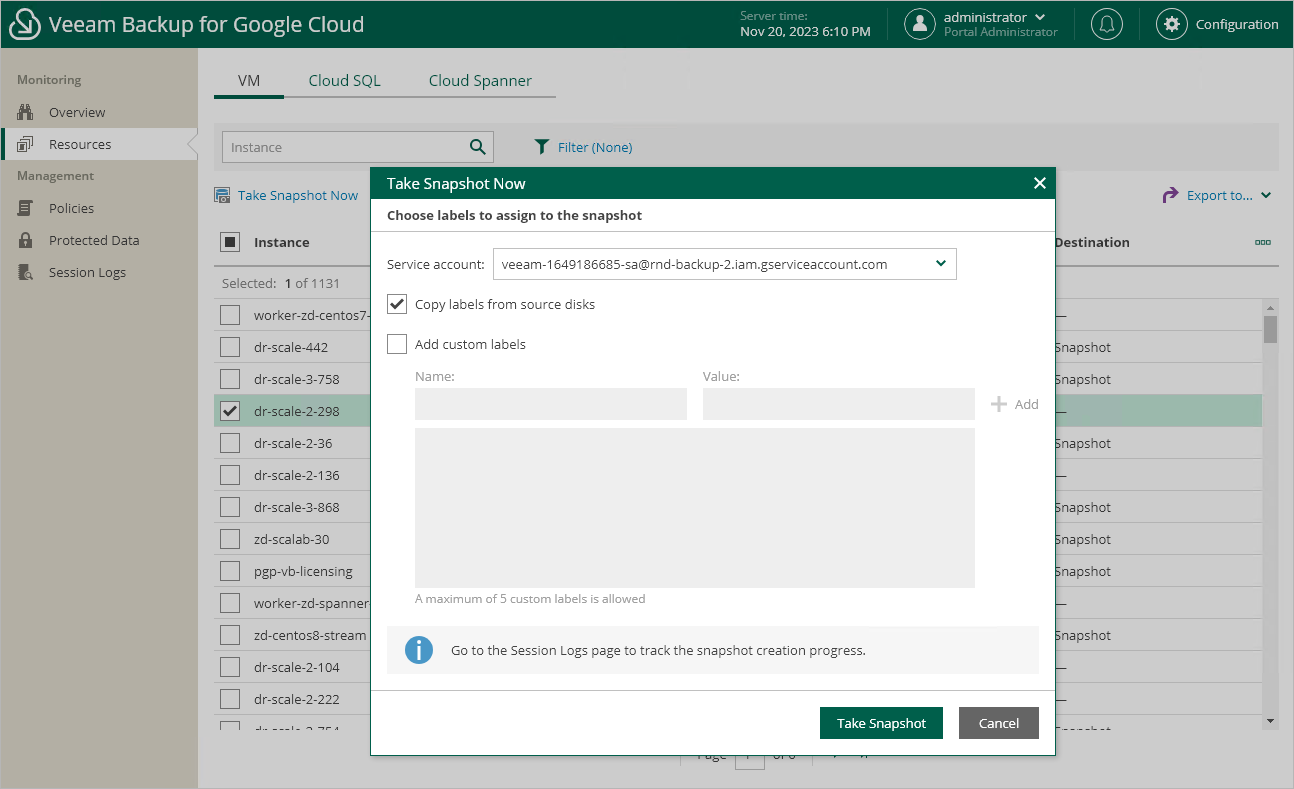Toggle the select-all Instance header checkbox
Image resolution: width=1294 pixels, height=789 pixels.
(x=230, y=242)
